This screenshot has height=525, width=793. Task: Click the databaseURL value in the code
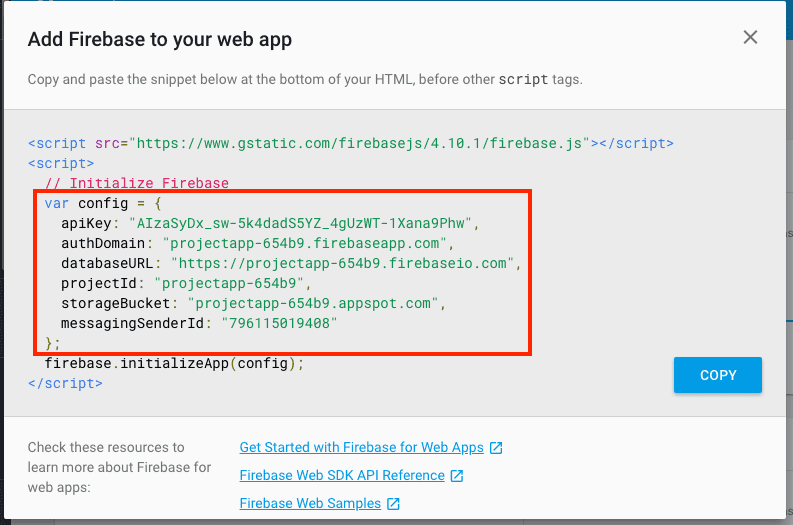coord(346,263)
